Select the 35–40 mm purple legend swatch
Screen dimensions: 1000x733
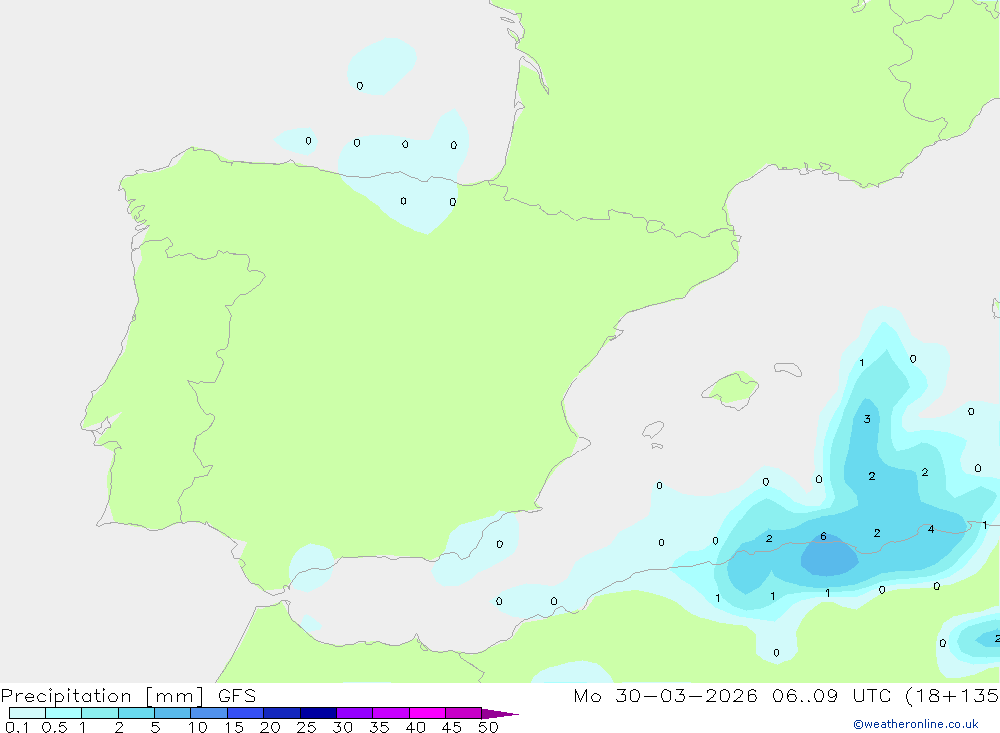pyautogui.click(x=390, y=713)
